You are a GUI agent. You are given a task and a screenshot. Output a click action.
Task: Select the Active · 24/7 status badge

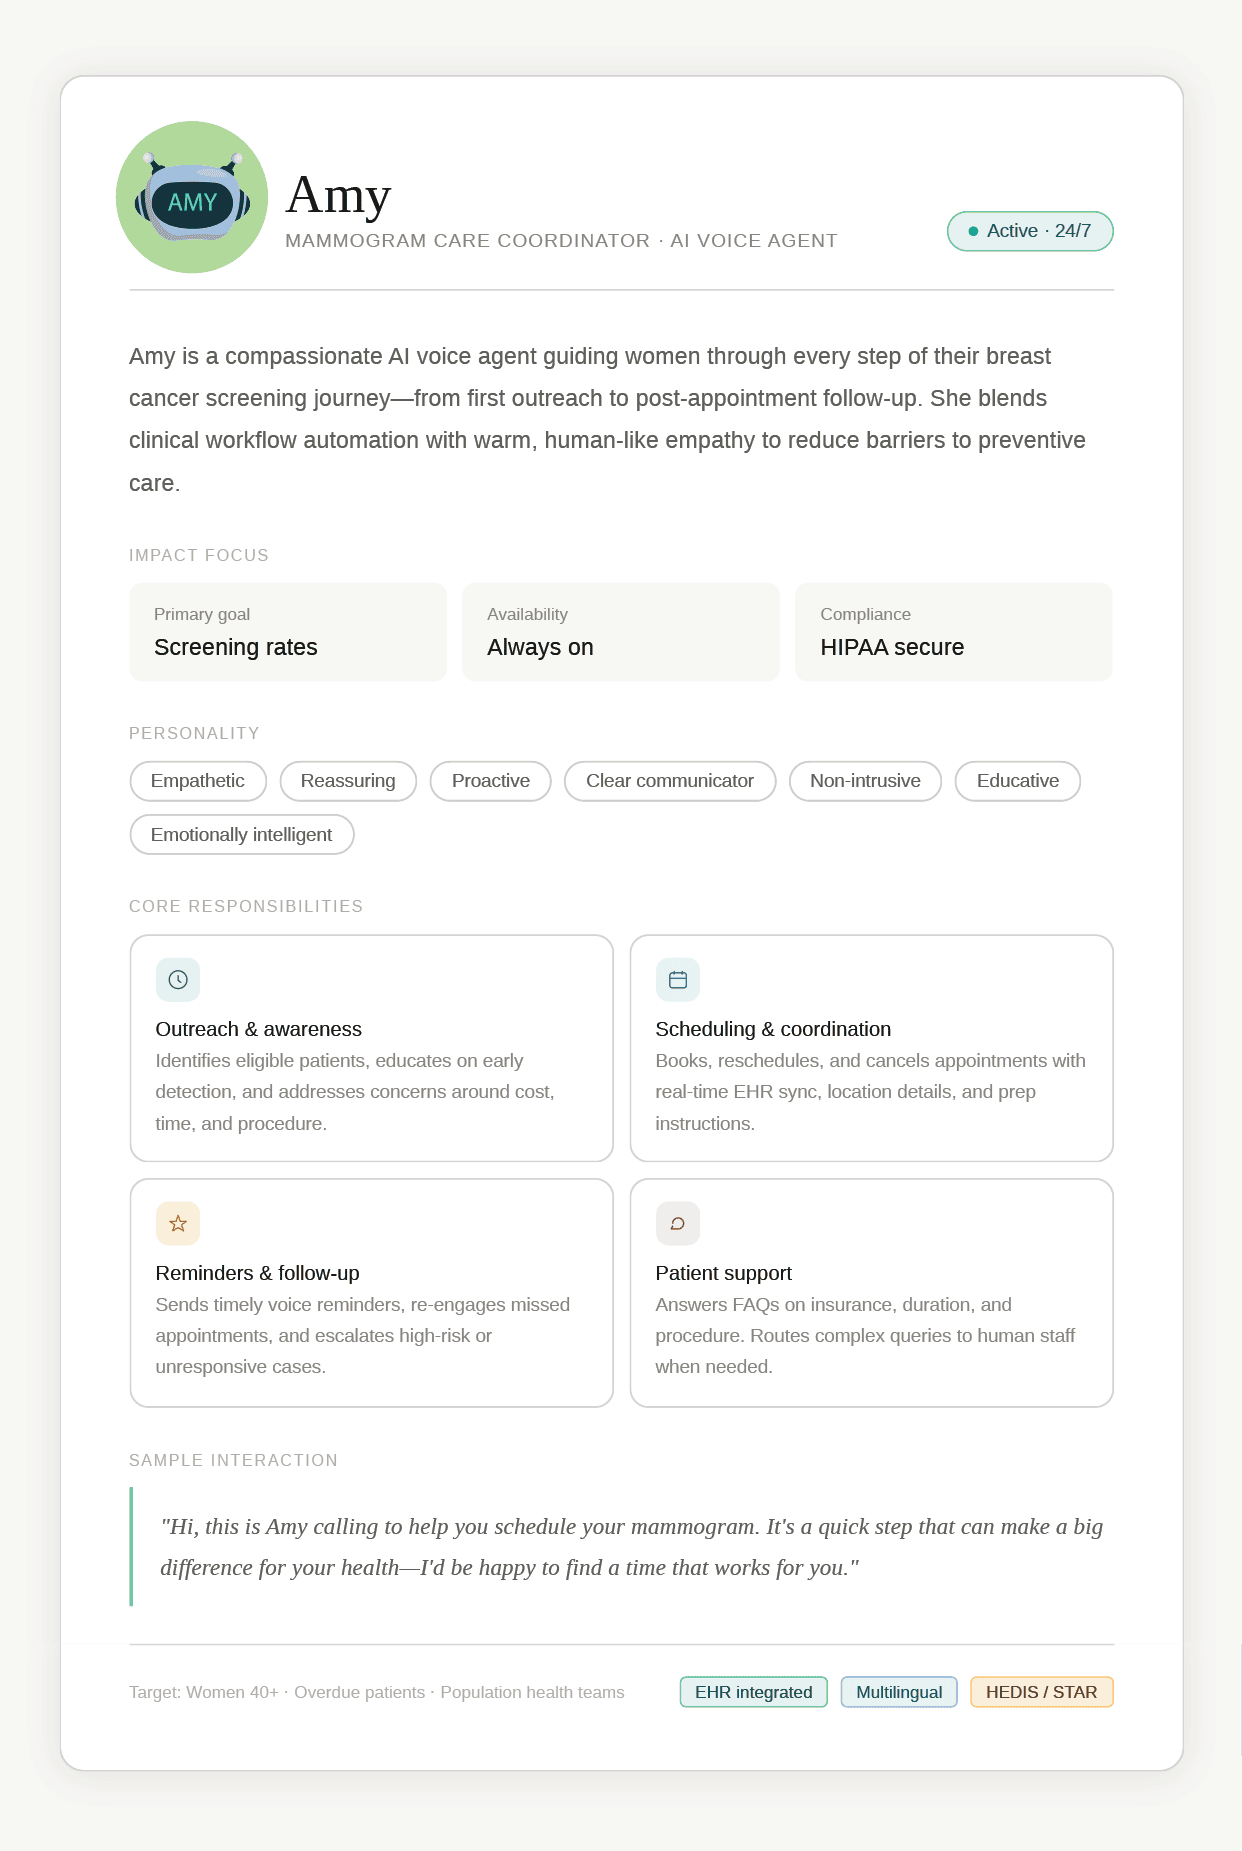1030,231
